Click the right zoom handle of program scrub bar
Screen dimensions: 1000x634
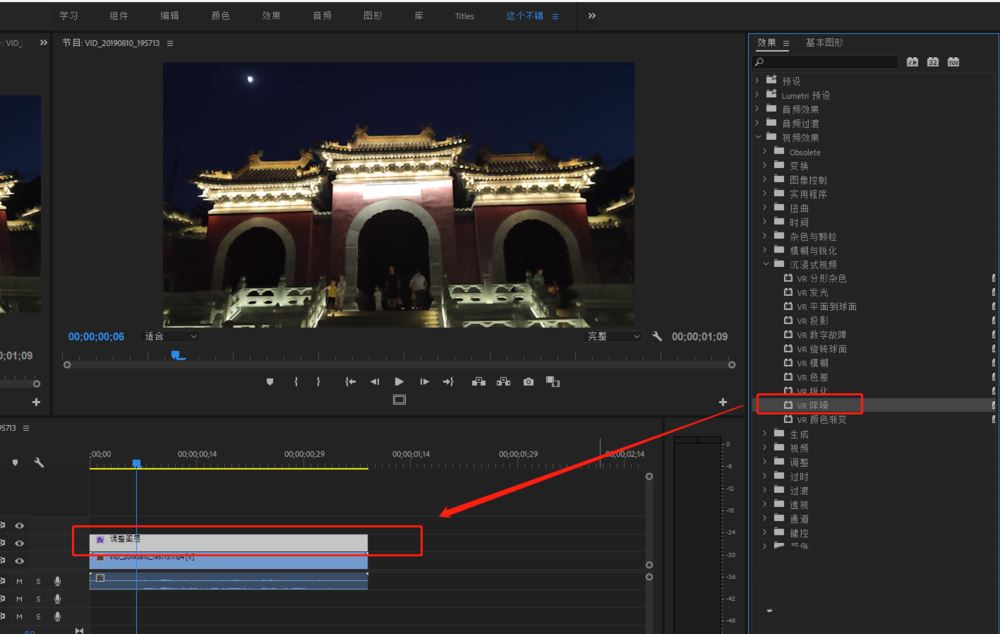tap(732, 365)
